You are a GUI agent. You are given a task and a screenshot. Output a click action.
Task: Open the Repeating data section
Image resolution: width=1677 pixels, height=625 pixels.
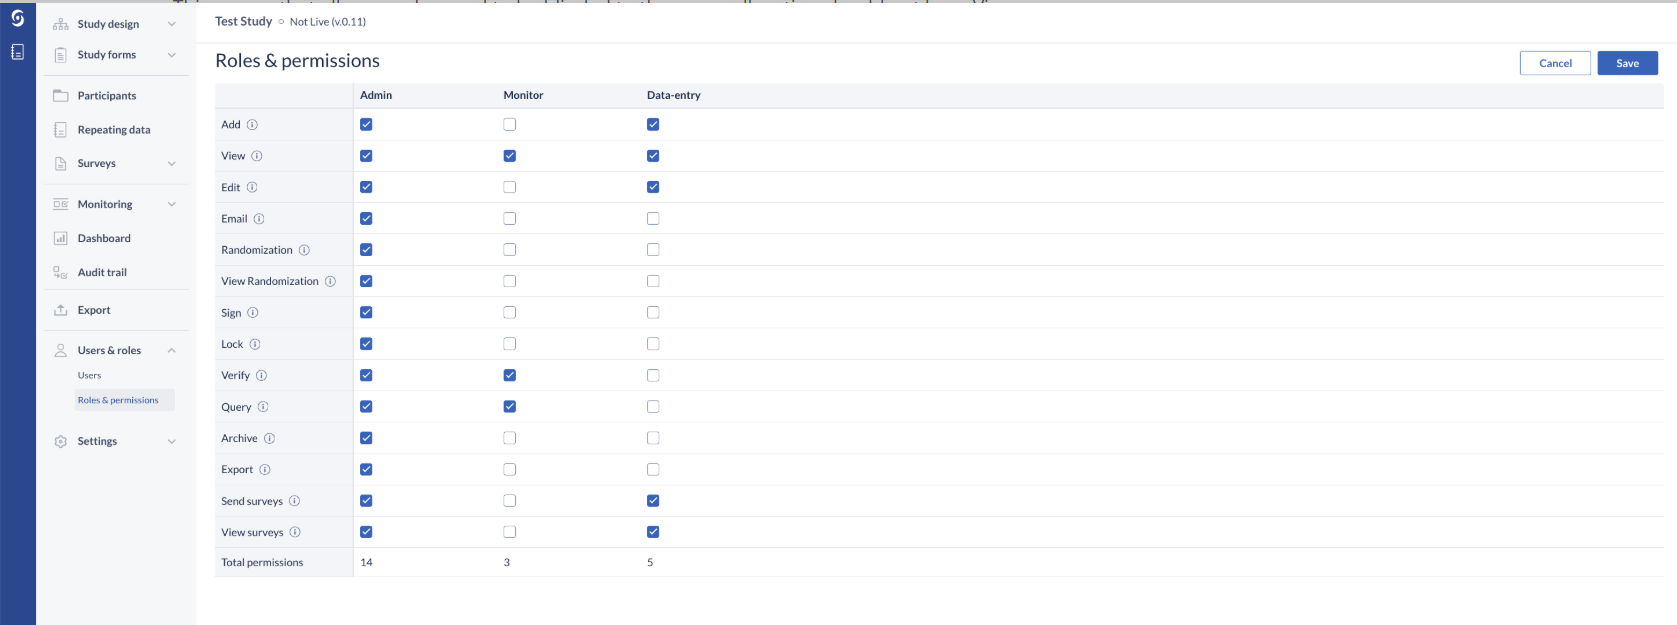(114, 130)
